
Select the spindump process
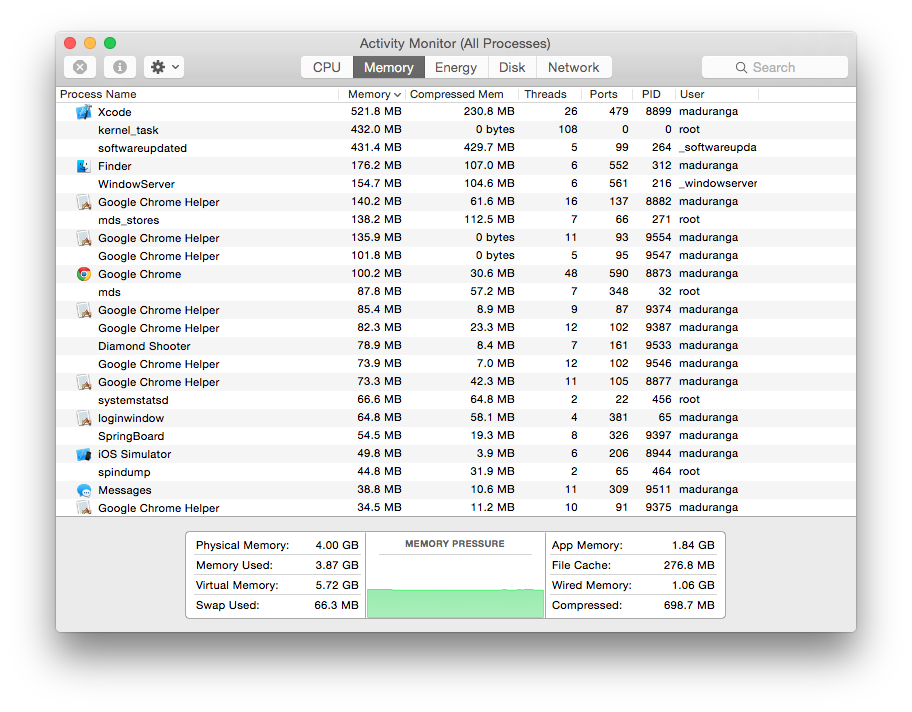point(456,472)
